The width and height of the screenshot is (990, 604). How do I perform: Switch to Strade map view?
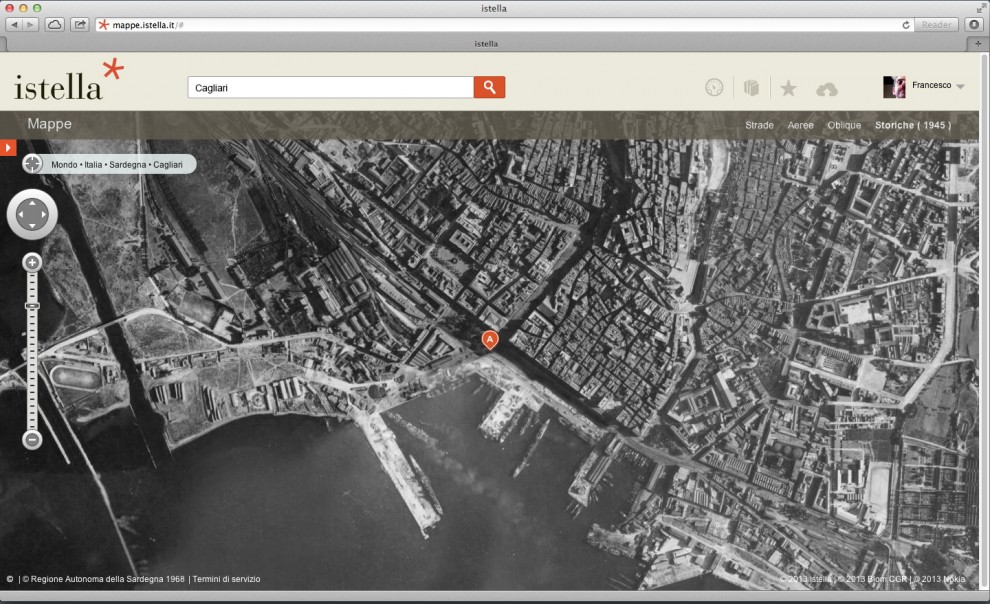point(759,125)
